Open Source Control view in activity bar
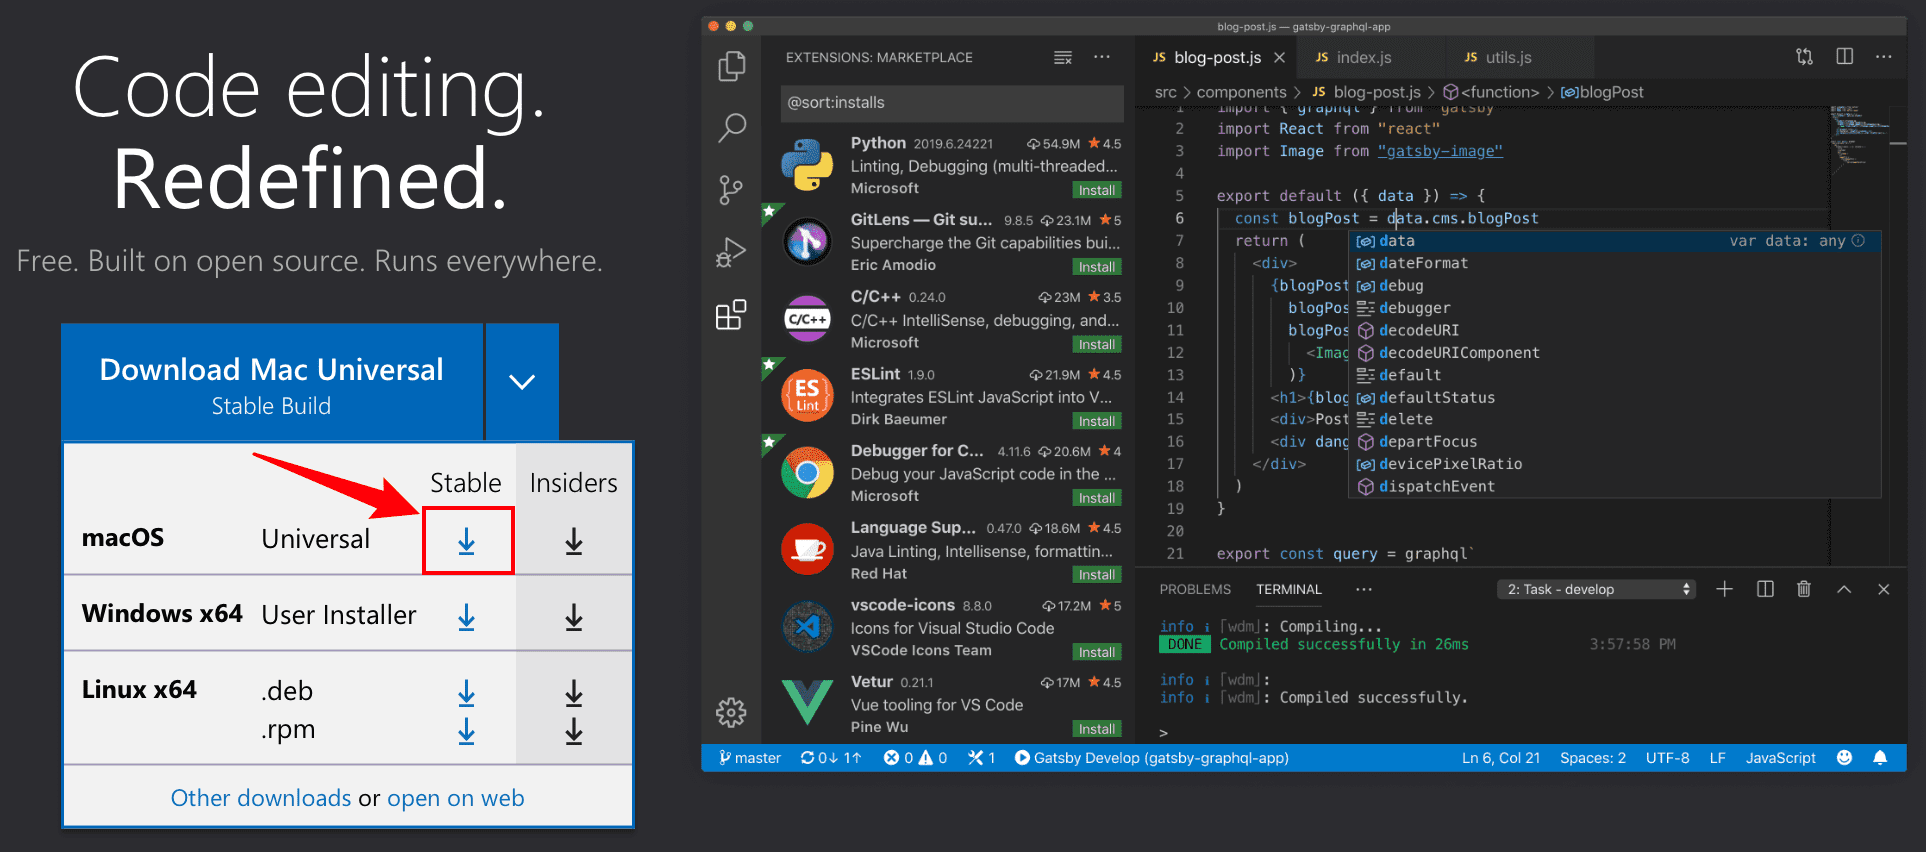 (x=731, y=189)
